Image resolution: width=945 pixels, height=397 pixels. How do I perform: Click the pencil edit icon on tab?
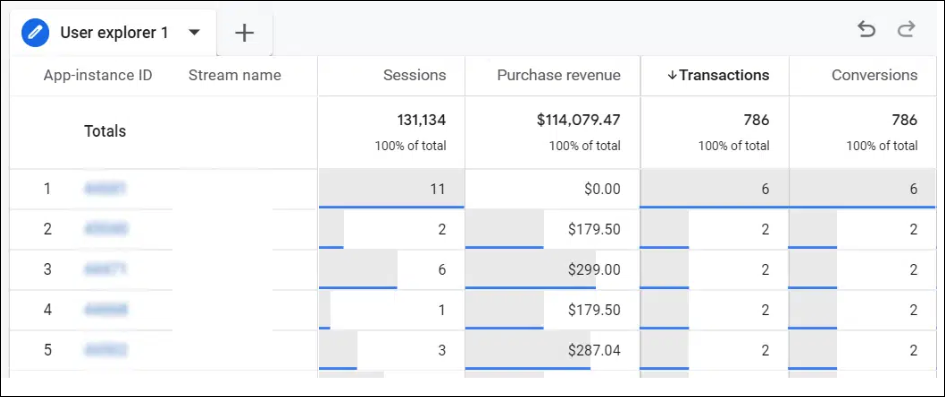(x=36, y=33)
